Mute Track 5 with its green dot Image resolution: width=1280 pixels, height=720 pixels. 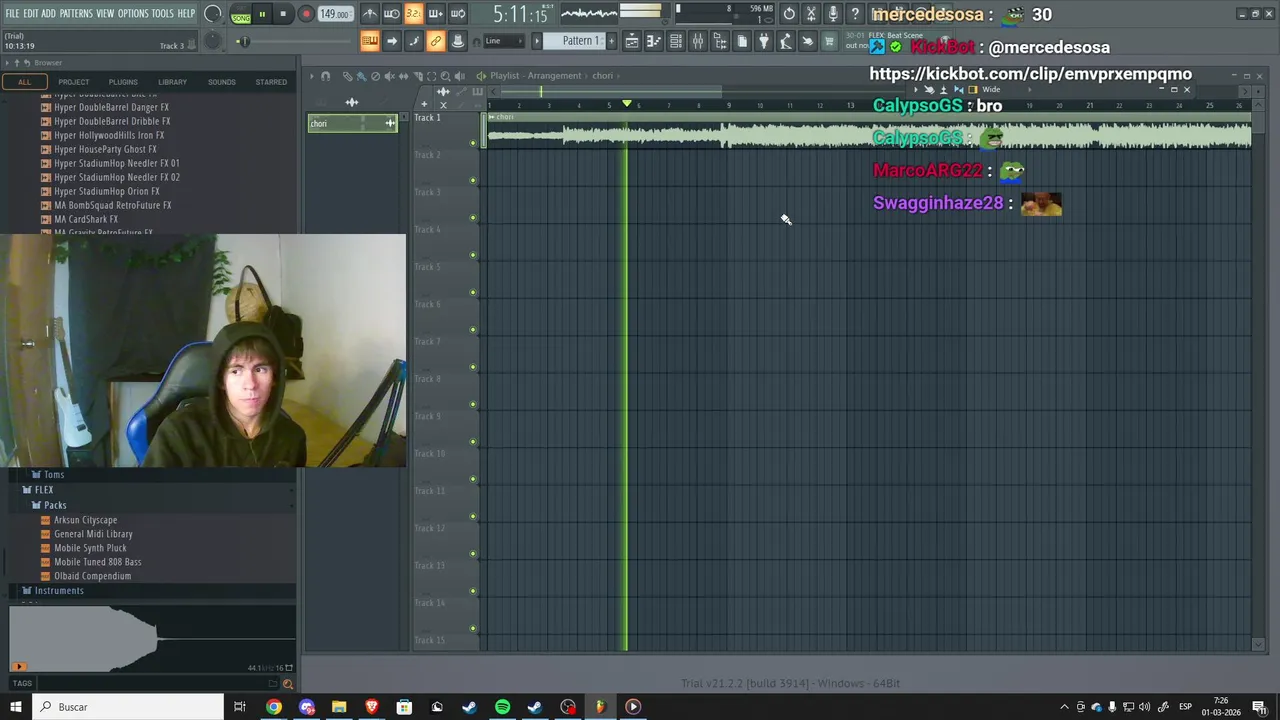(473, 292)
